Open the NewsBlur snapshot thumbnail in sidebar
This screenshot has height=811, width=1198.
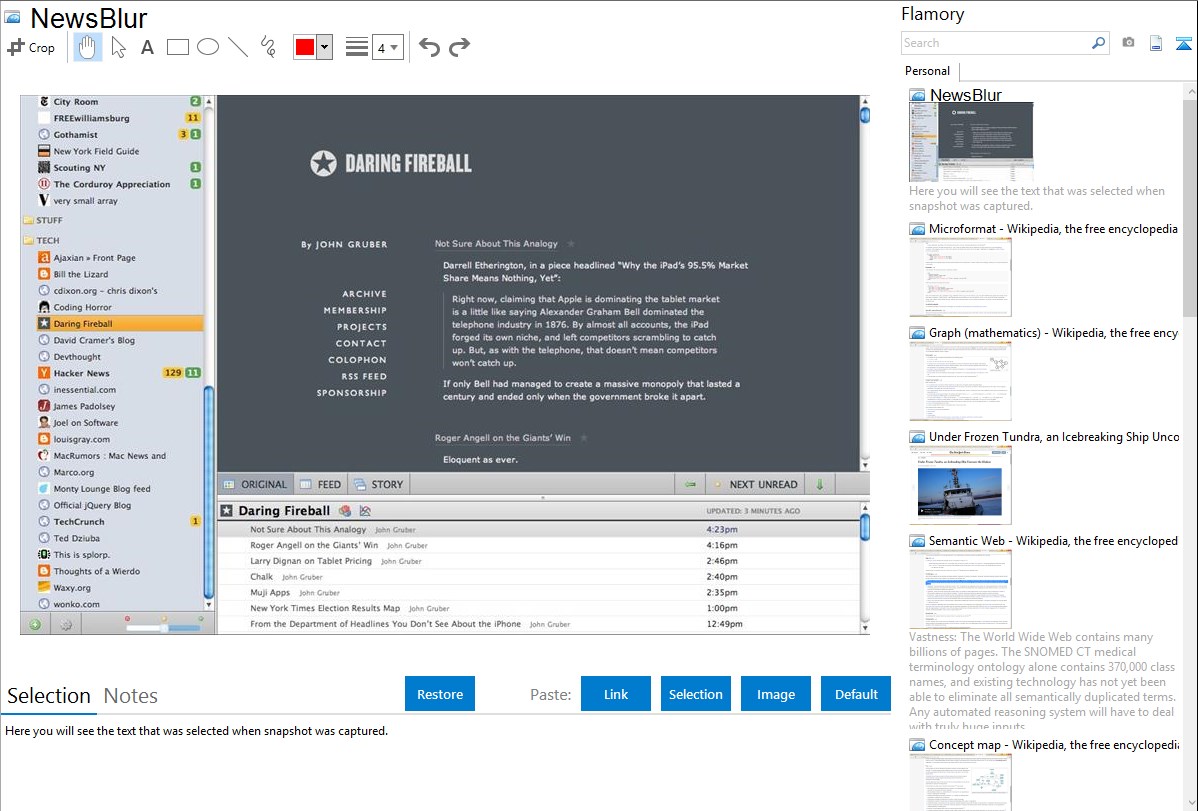coord(971,141)
